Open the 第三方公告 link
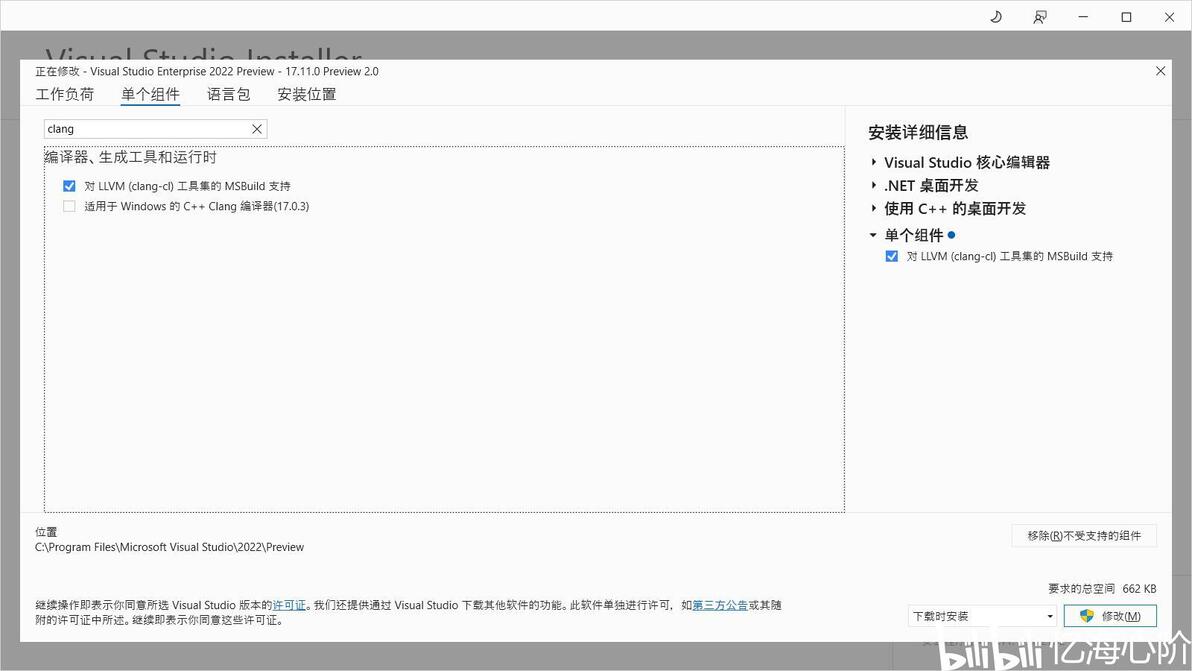 tap(720, 605)
